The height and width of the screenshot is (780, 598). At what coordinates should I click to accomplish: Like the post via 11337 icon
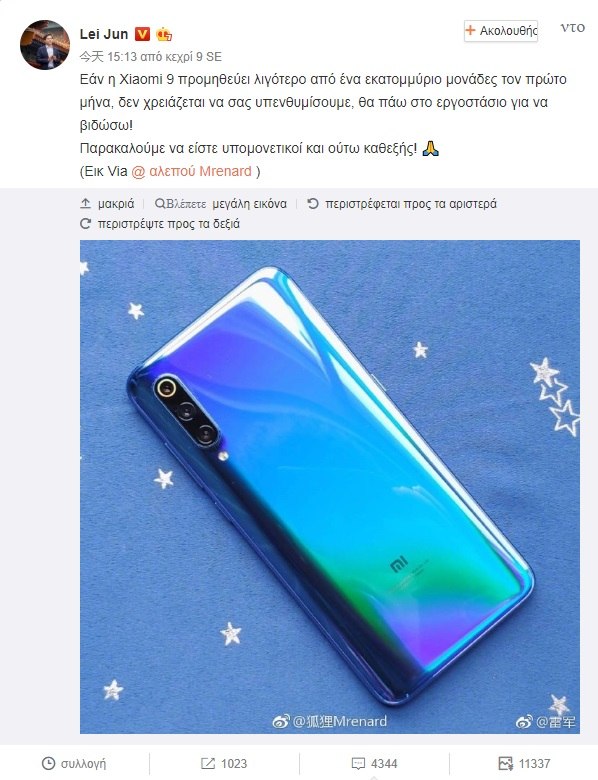point(505,763)
